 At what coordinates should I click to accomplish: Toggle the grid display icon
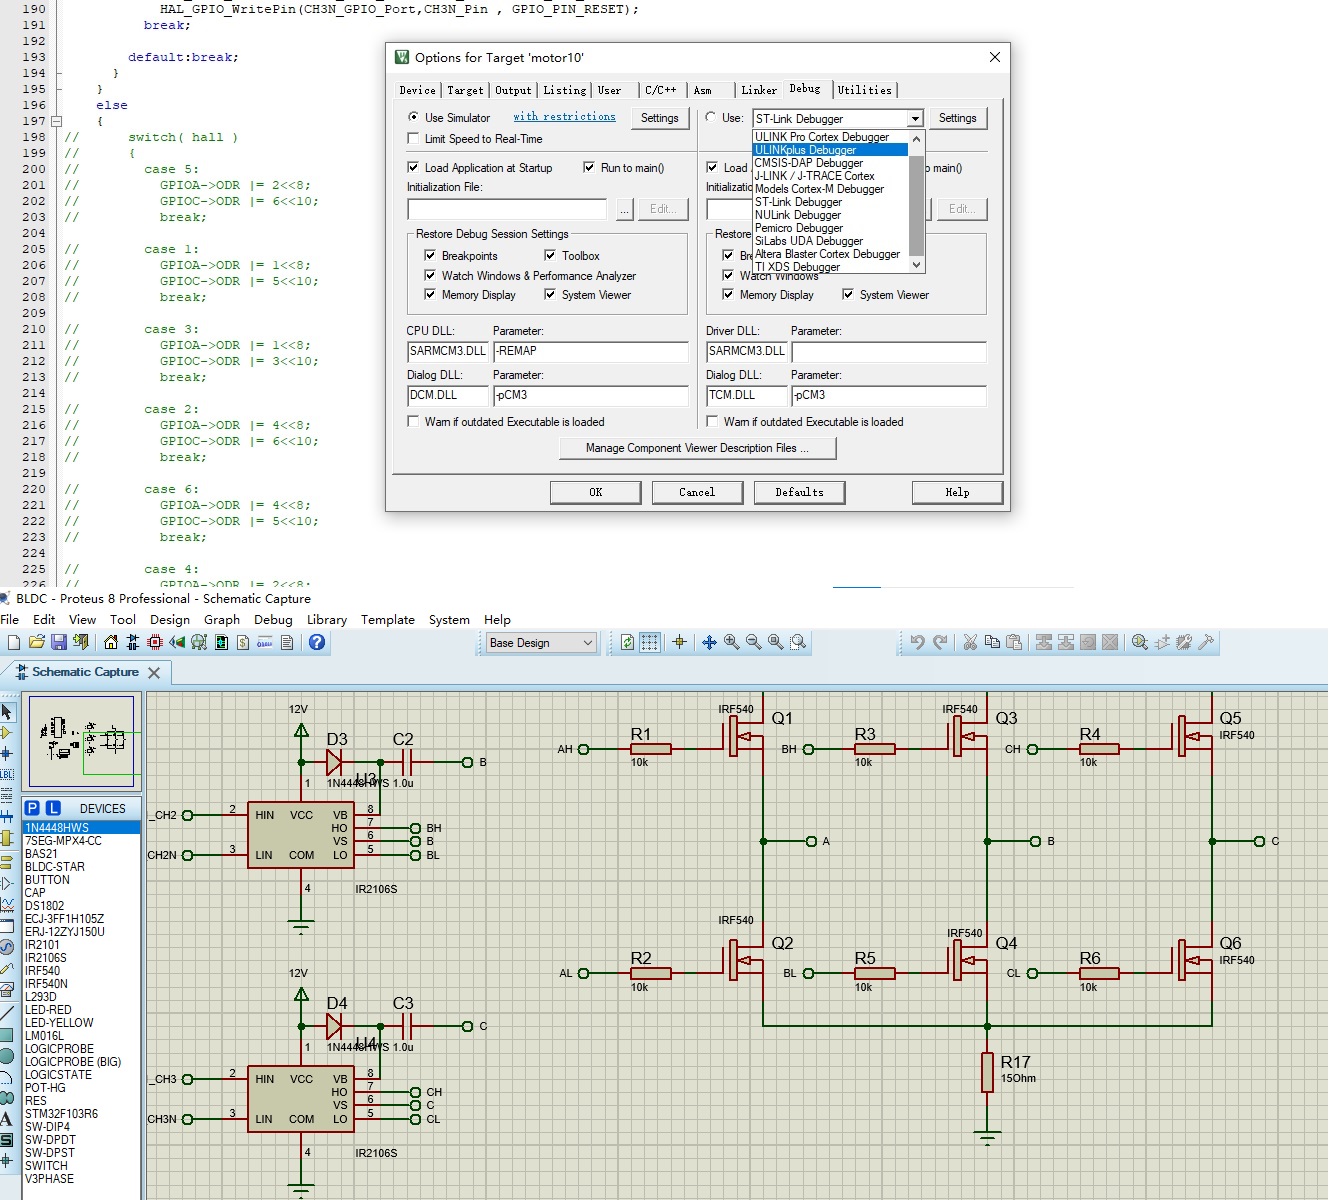tap(650, 642)
